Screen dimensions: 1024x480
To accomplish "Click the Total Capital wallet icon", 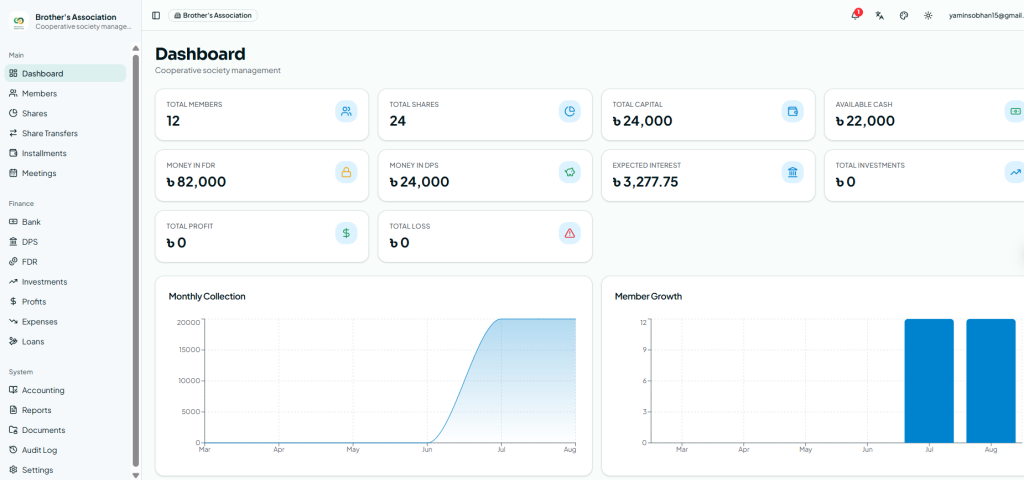I will 793,111.
